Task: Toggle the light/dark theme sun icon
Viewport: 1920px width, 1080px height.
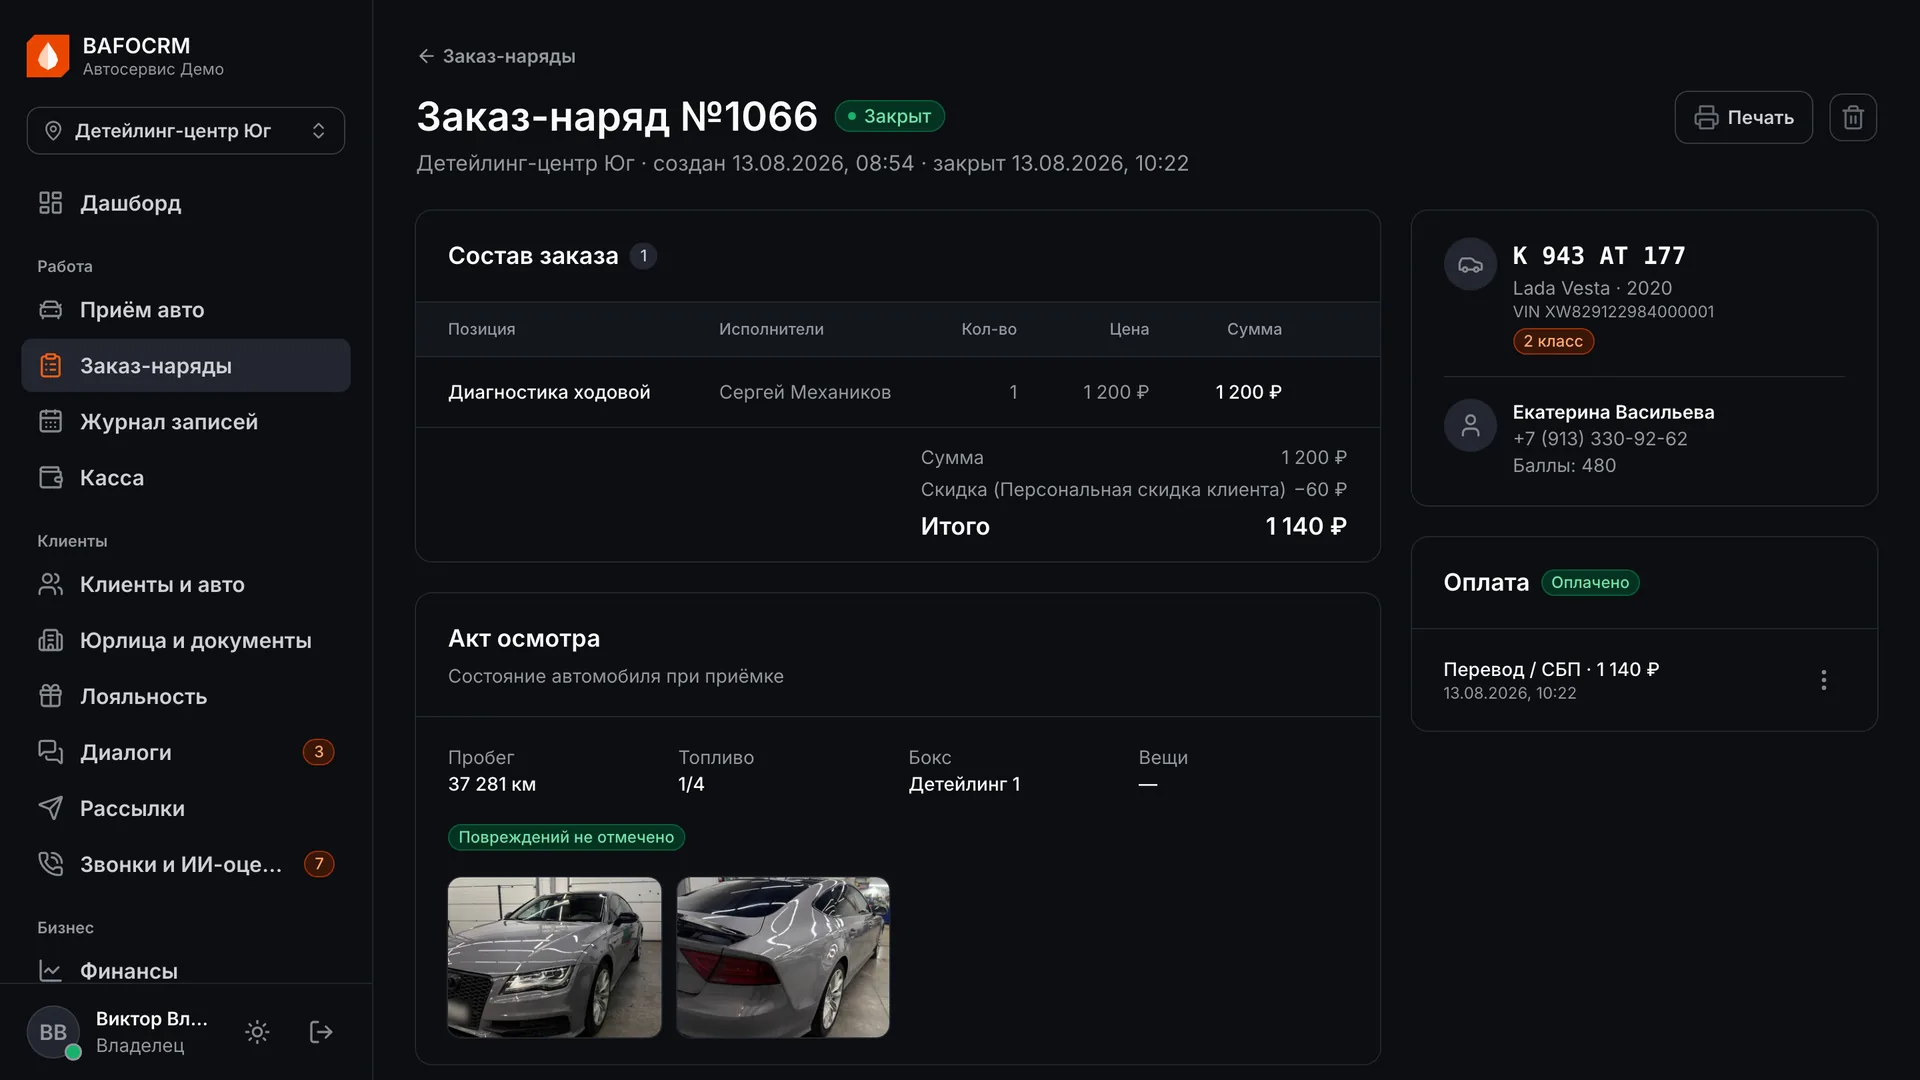Action: point(257,1033)
